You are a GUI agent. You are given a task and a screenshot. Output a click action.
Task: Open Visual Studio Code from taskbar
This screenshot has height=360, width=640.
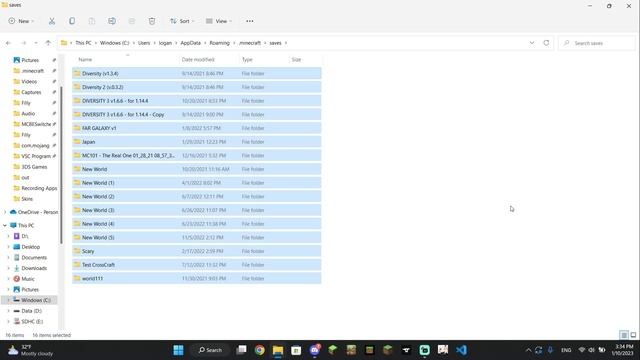(461, 350)
